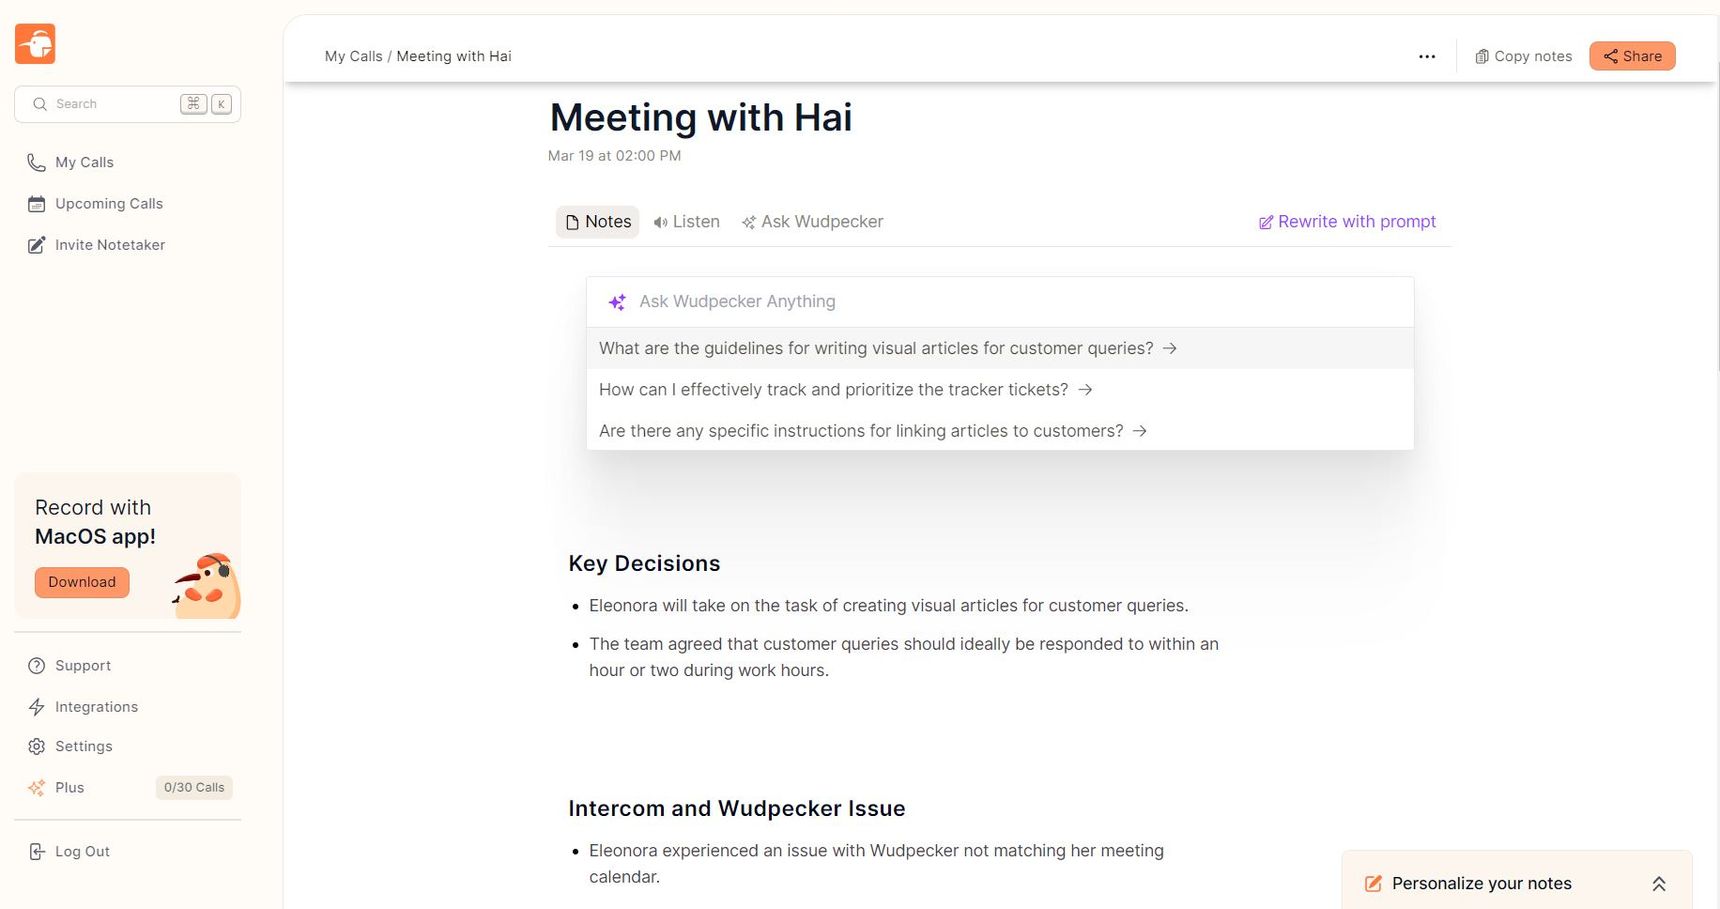Viewport: 1720px width, 909px height.
Task: Open Integrations in the sidebar
Action: point(97,707)
